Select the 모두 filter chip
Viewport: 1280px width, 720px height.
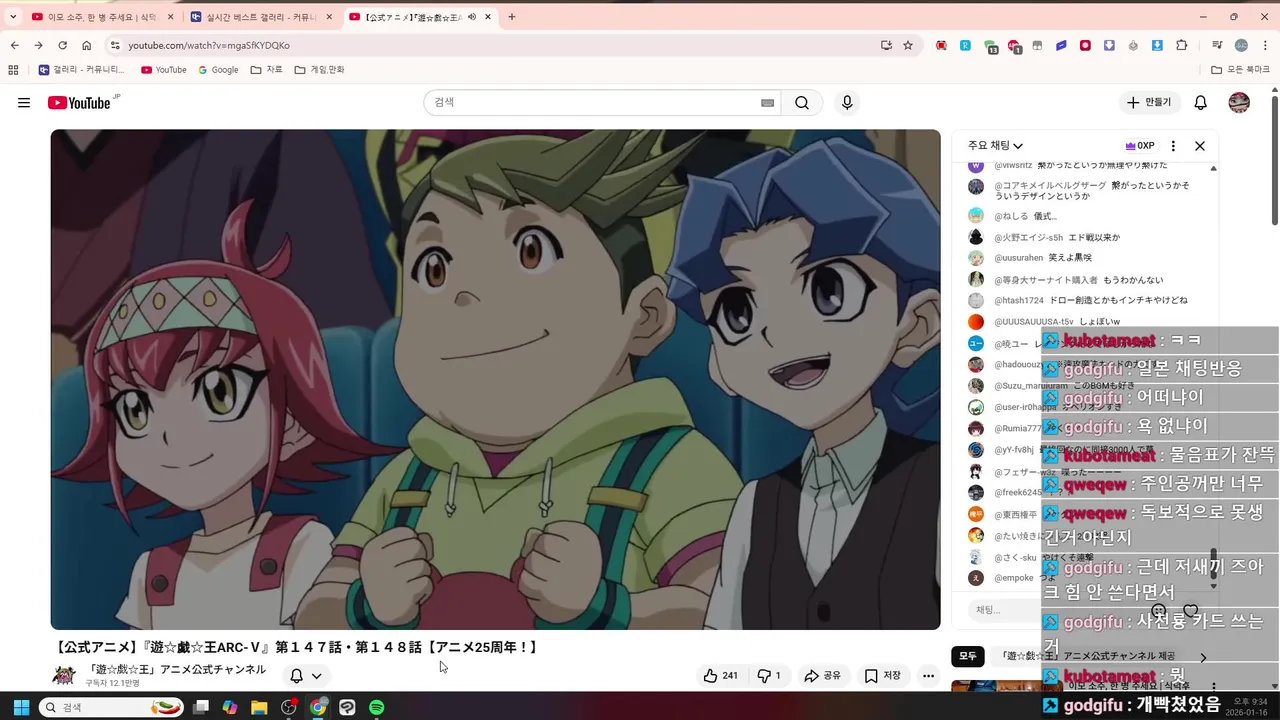click(968, 656)
